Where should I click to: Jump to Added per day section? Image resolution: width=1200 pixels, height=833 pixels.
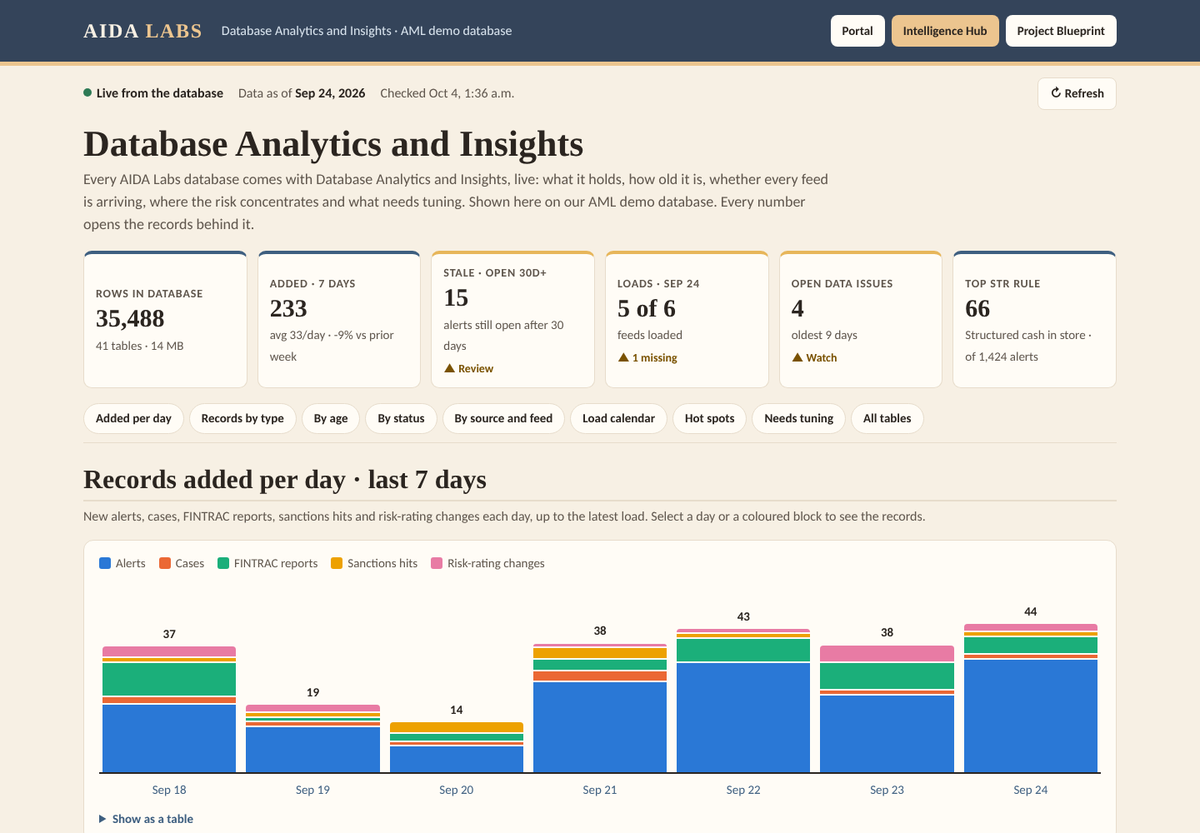click(134, 418)
